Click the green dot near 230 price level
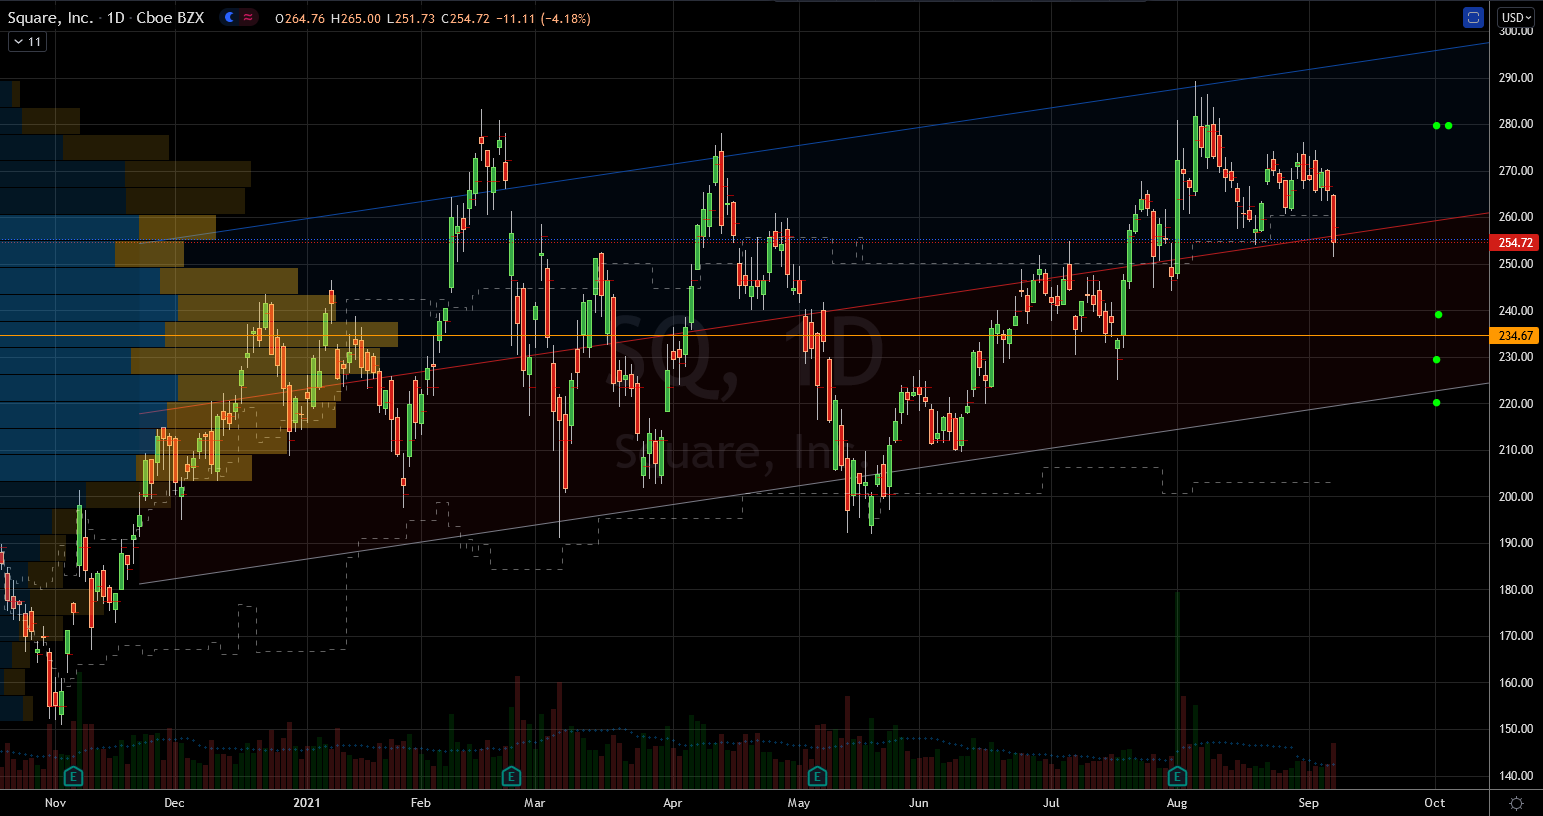Screen dimensions: 1543x816 [1437, 360]
